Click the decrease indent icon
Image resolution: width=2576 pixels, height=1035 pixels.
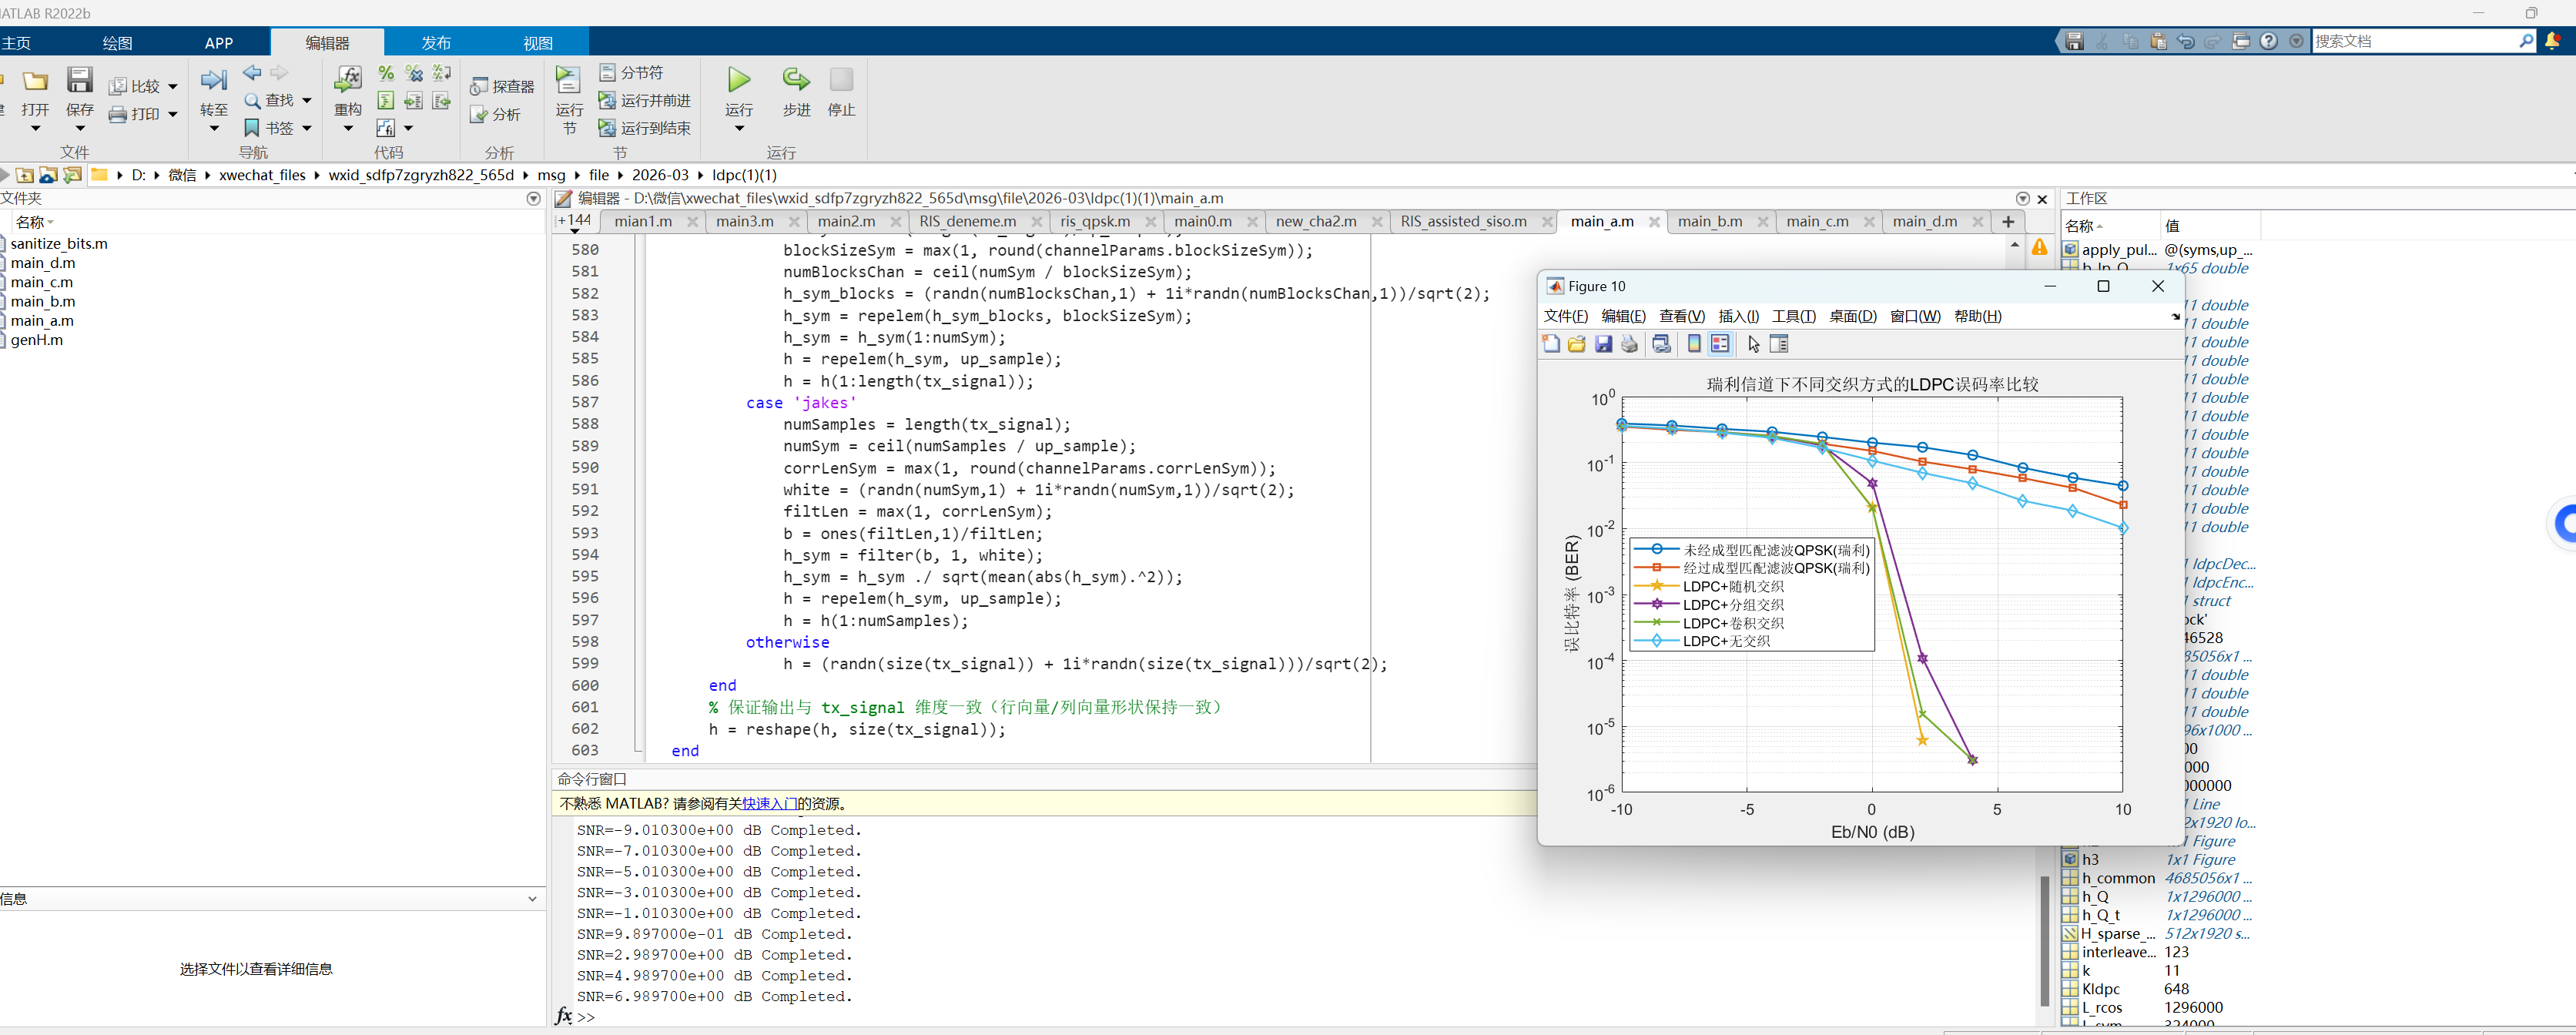(x=442, y=101)
